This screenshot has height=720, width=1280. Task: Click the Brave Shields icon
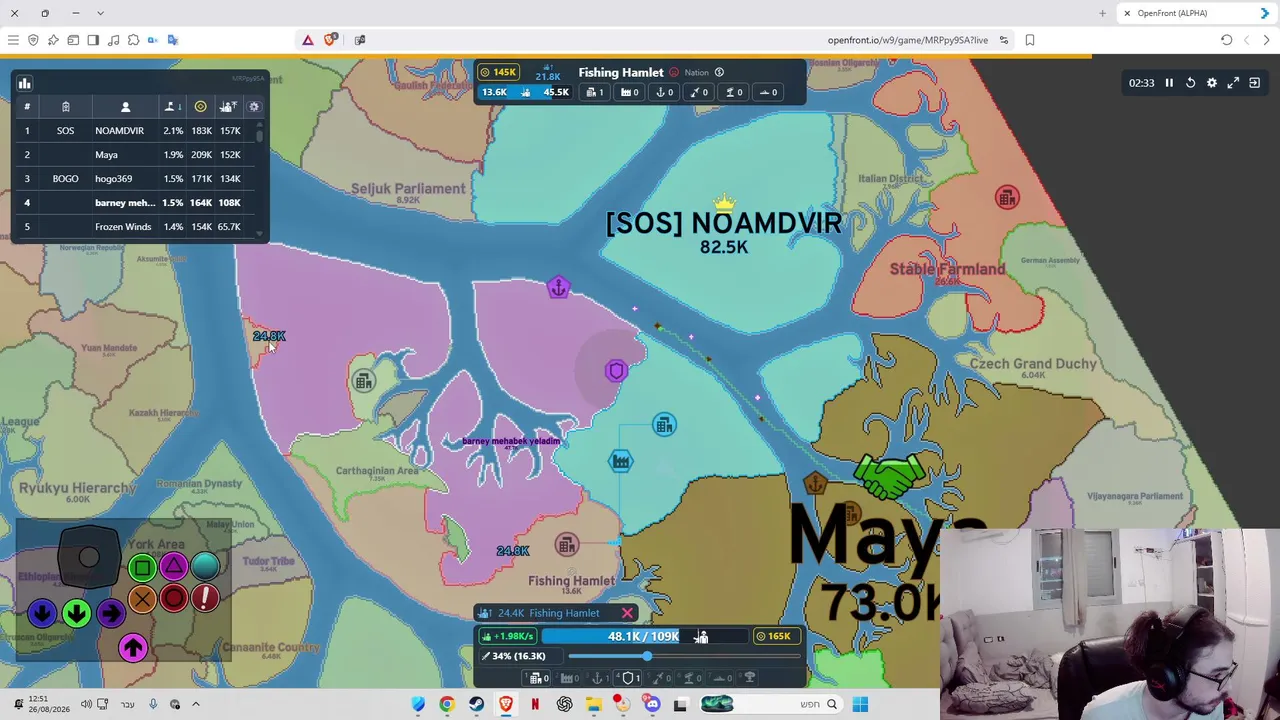(330, 40)
